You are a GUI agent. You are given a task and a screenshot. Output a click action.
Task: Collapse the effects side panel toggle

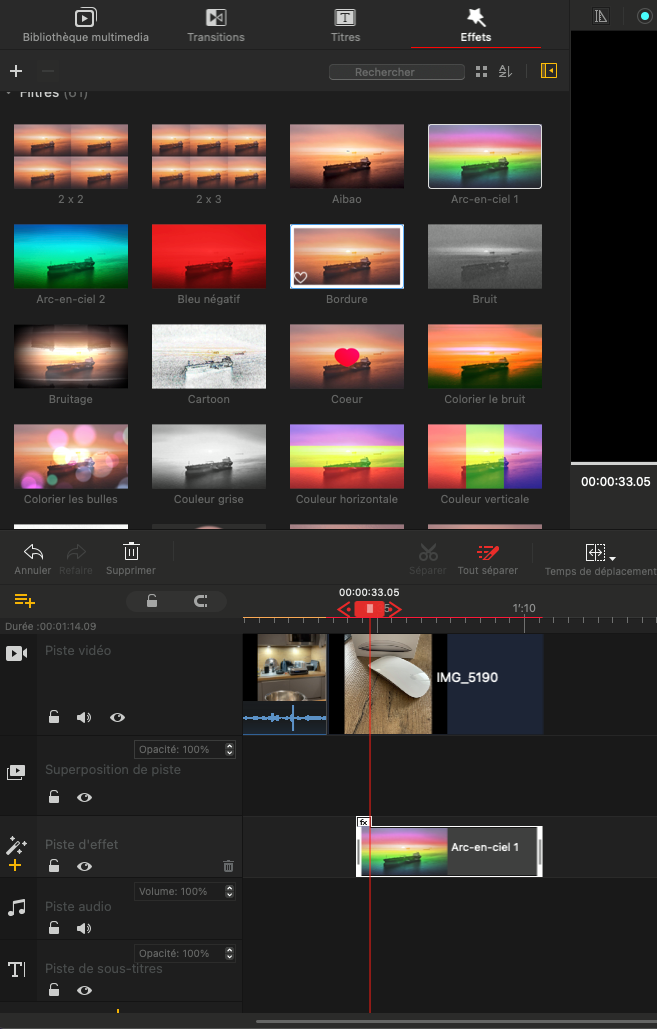coord(549,70)
